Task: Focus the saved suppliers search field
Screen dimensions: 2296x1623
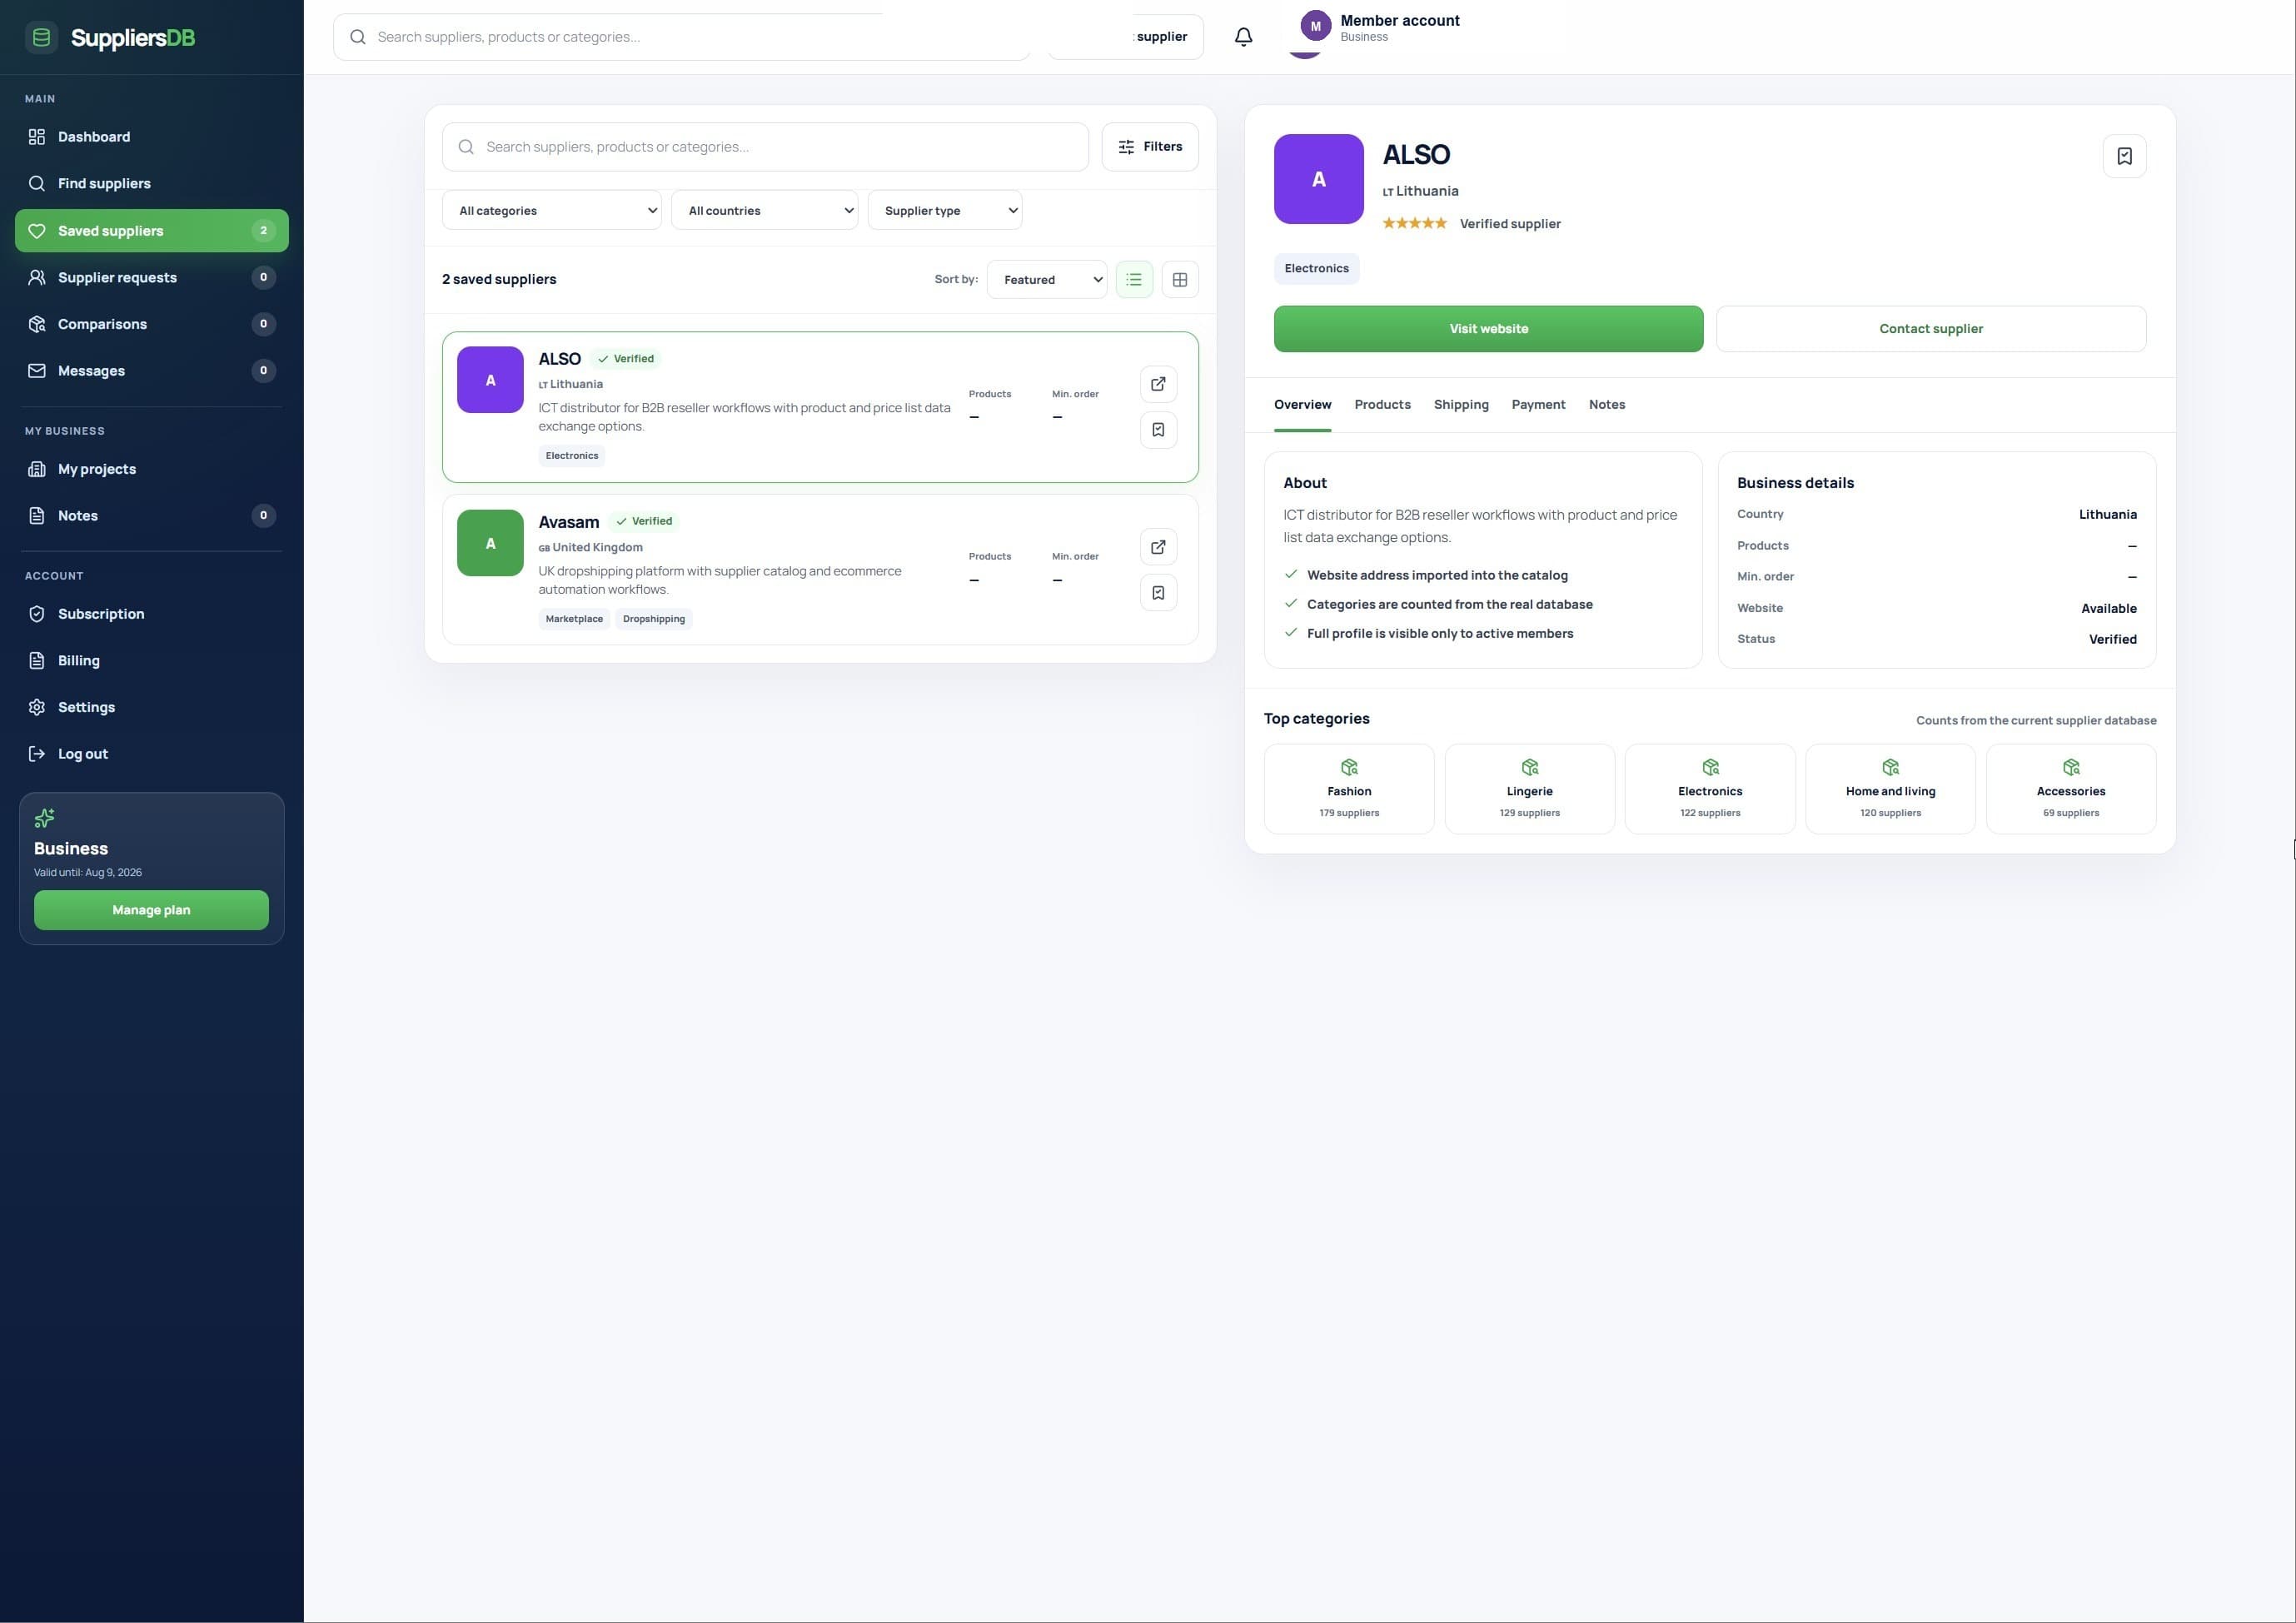Action: (x=765, y=147)
